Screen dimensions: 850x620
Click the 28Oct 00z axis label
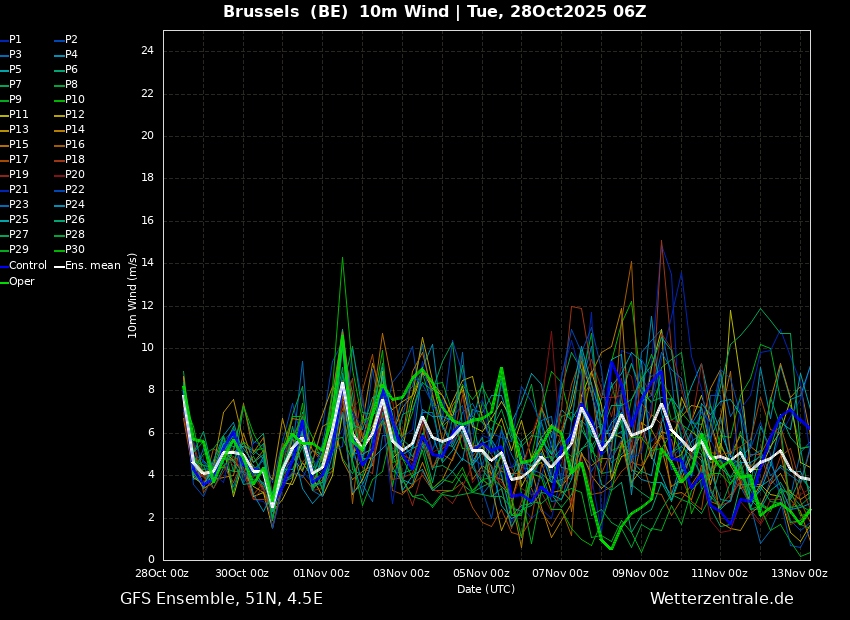pyautogui.click(x=162, y=573)
